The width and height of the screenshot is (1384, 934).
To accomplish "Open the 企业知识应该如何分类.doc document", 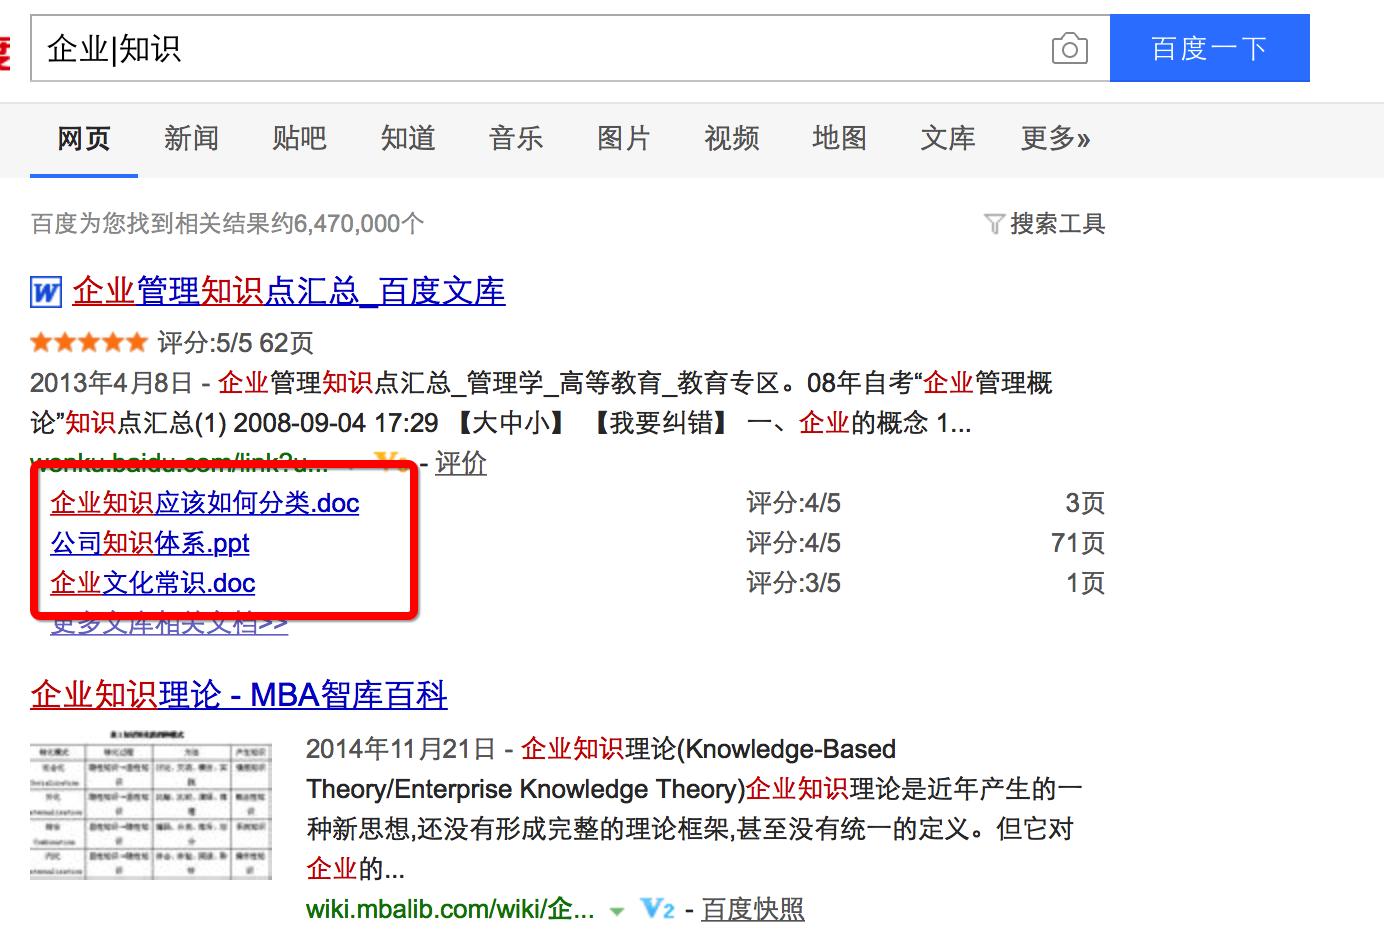I will coord(205,503).
